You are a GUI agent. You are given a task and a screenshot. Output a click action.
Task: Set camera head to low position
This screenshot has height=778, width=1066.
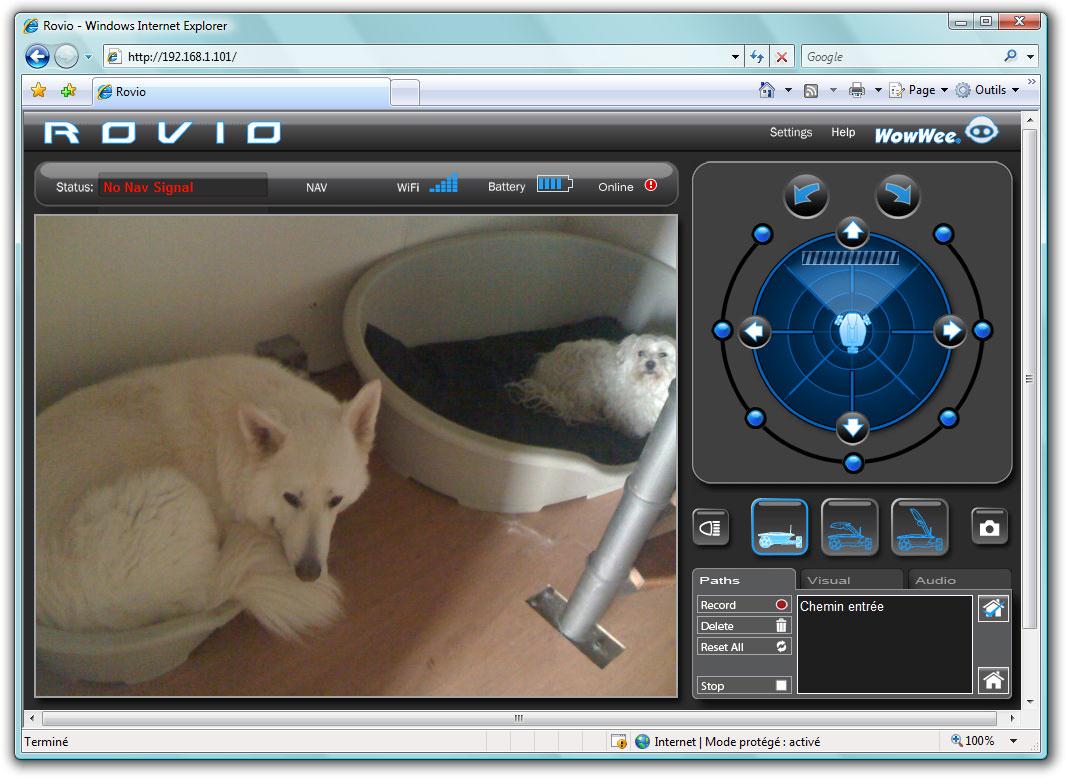(779, 527)
